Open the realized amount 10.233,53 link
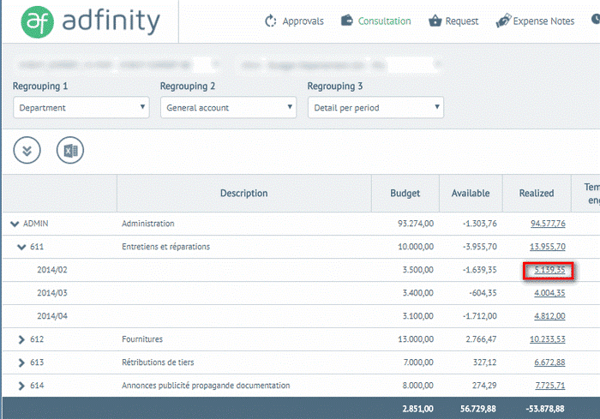 point(548,340)
